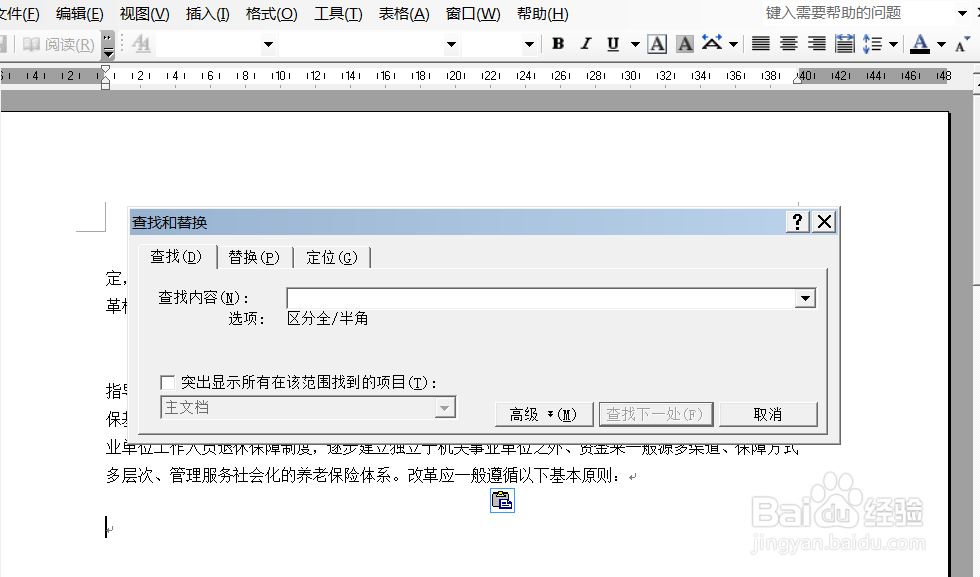Image resolution: width=980 pixels, height=577 pixels.
Task: Click the distributed alignment icon
Action: pyautogui.click(x=845, y=44)
